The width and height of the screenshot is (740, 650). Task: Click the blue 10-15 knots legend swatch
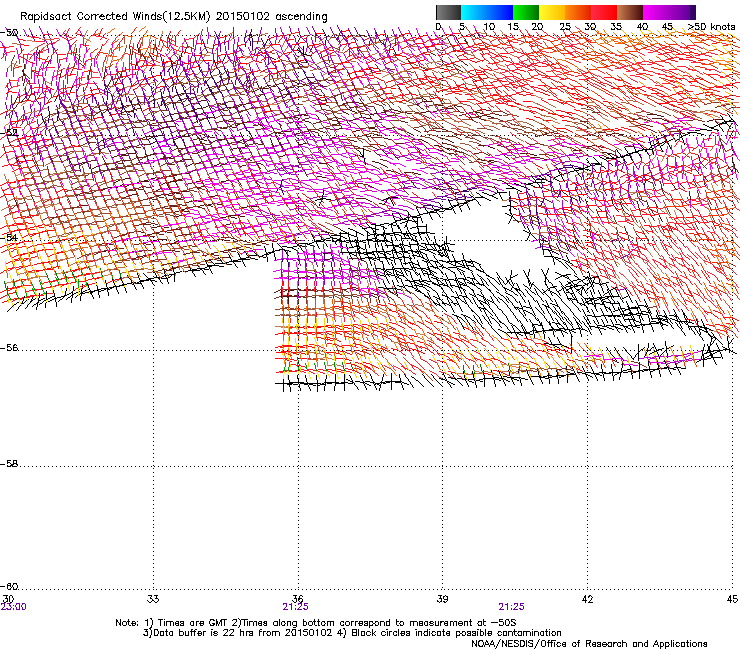click(500, 12)
